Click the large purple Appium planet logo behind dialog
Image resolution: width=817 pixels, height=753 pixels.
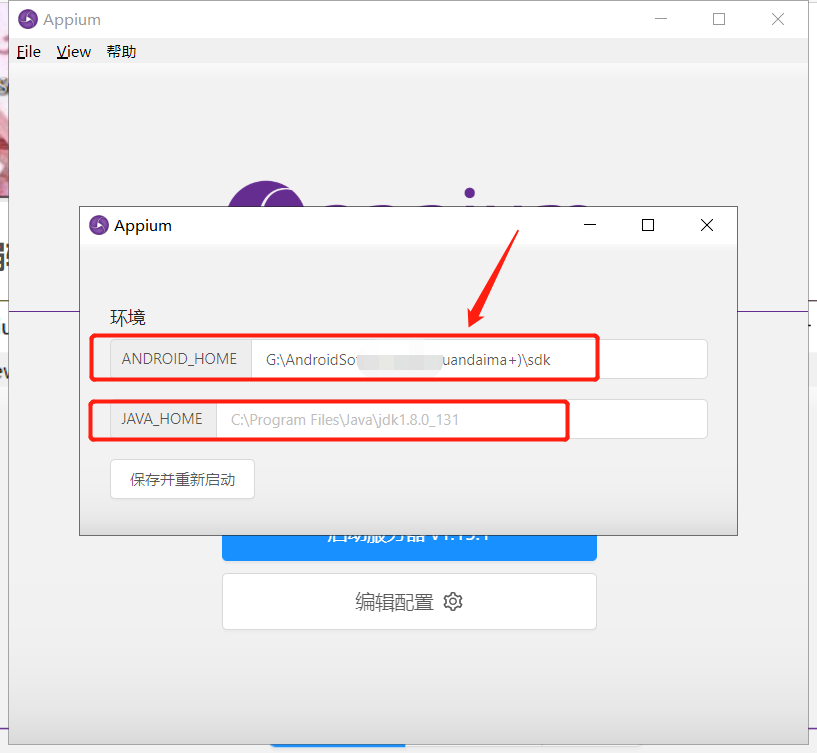pos(265,197)
